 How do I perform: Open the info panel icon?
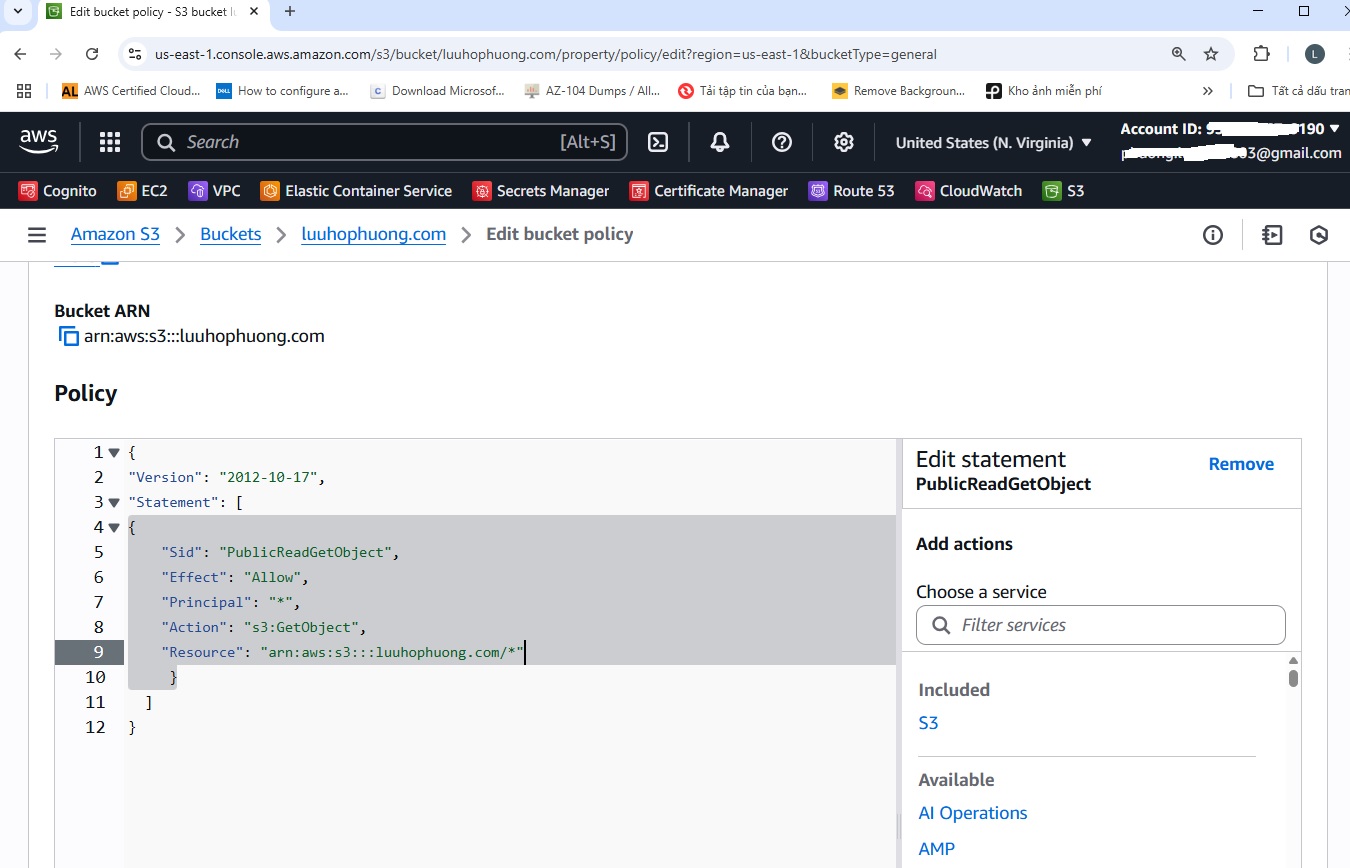1213,235
